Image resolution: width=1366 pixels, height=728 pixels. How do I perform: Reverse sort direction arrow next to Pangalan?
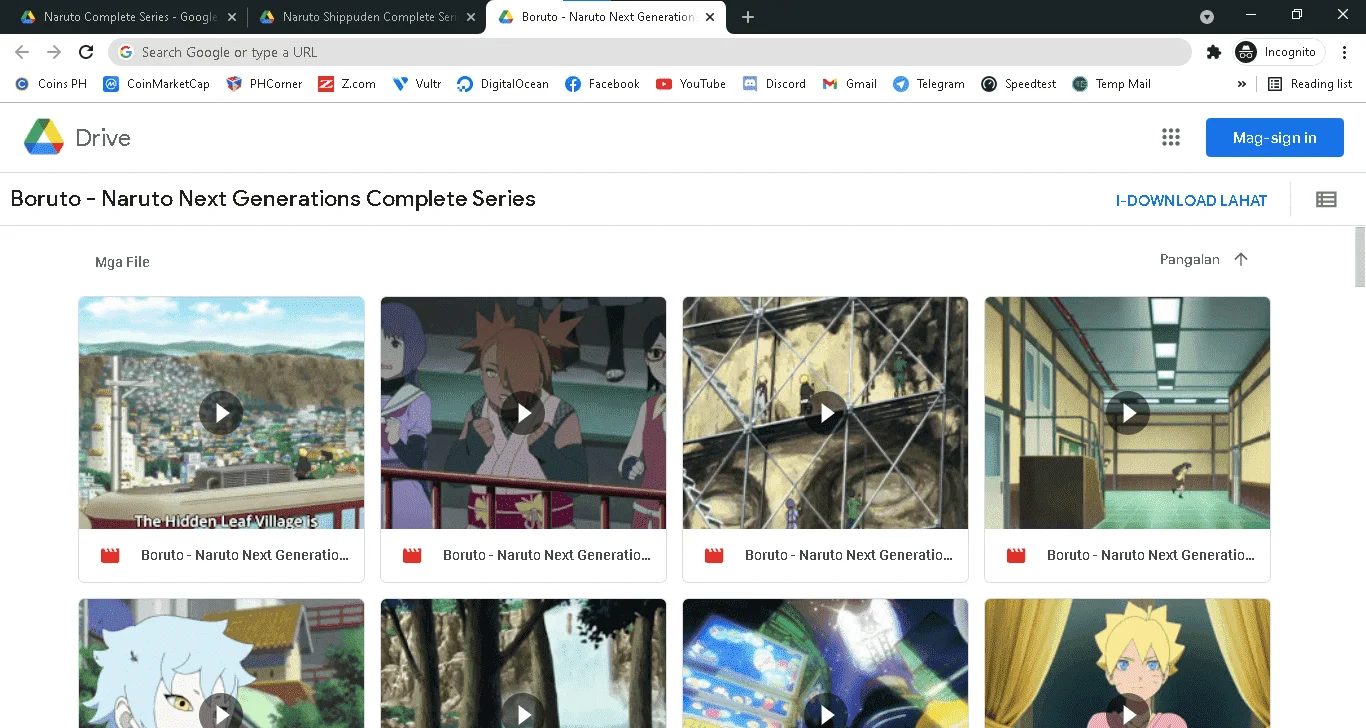1241,259
